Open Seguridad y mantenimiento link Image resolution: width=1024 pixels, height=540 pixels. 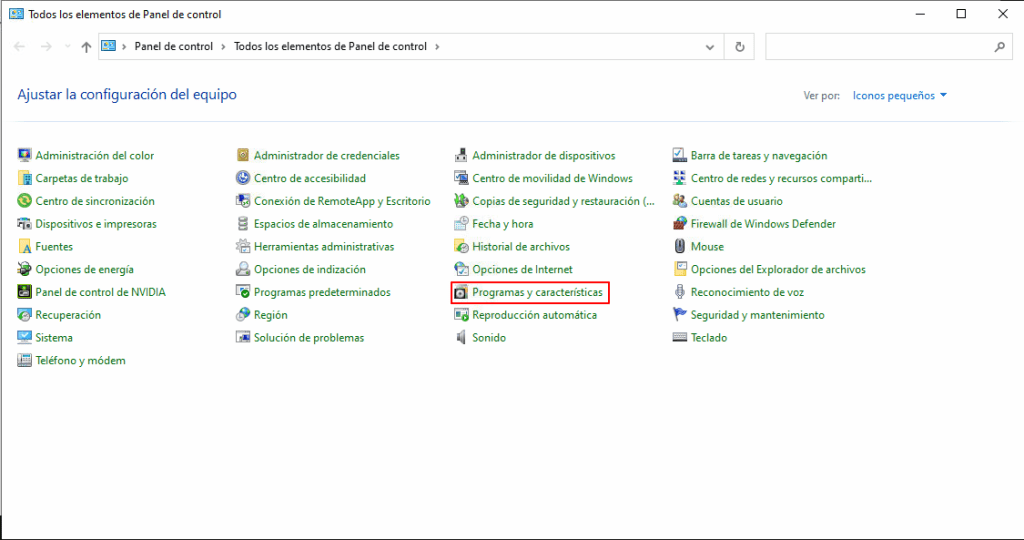tap(758, 315)
